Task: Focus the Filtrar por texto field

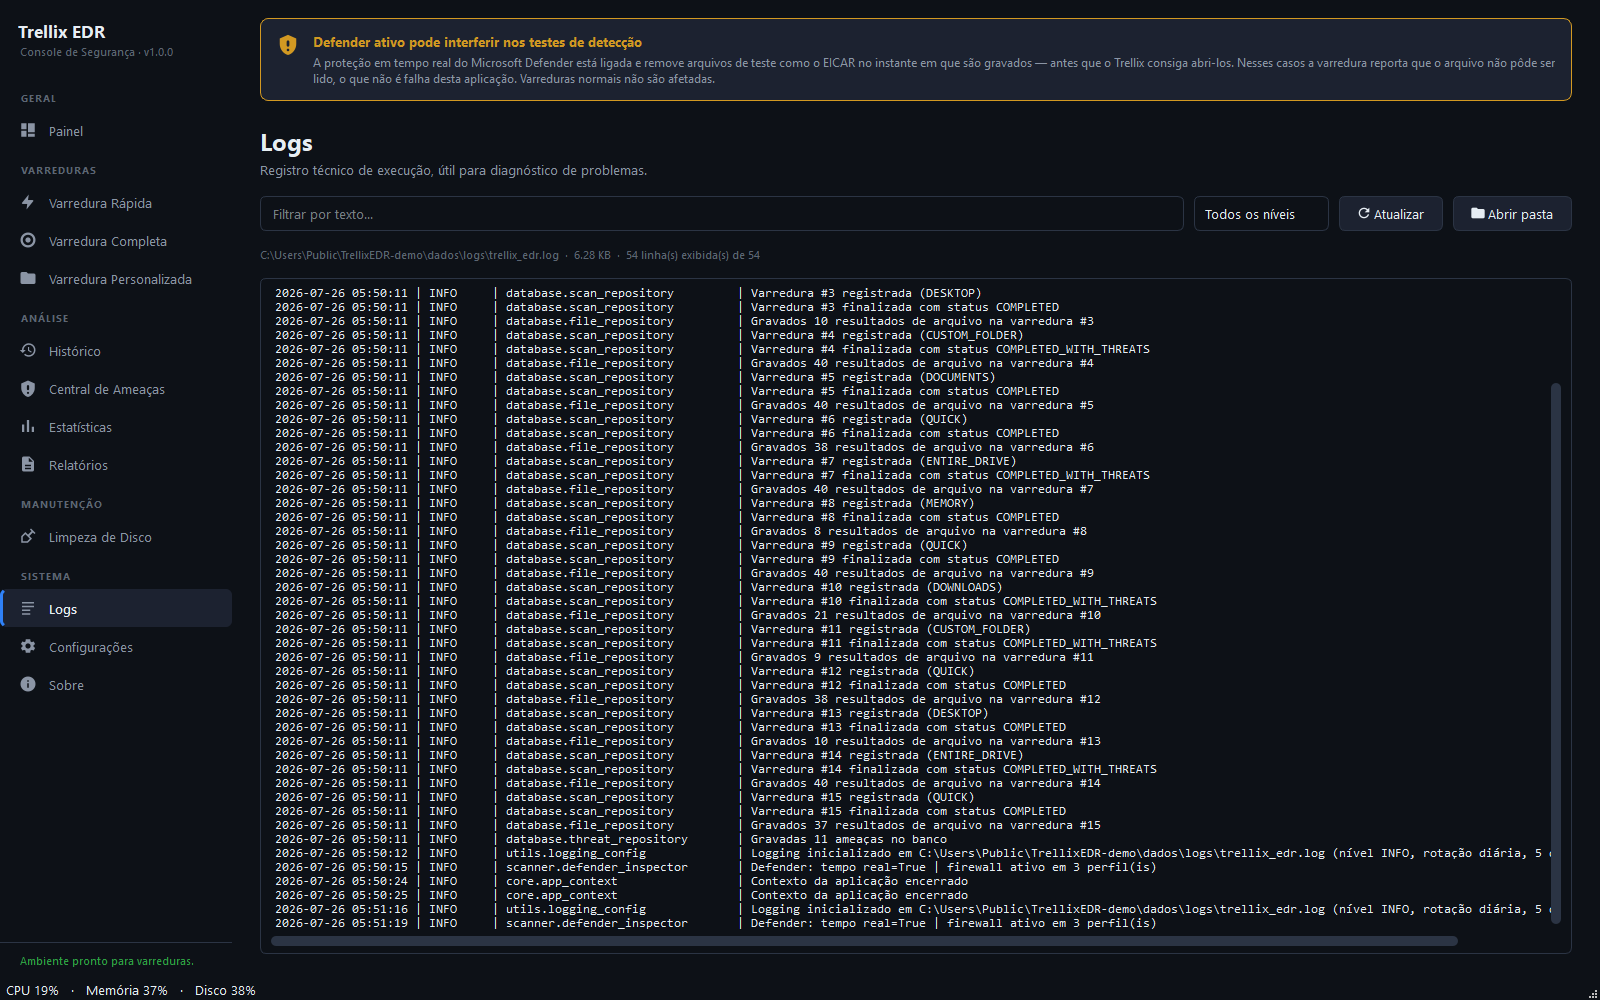Action: point(722,214)
